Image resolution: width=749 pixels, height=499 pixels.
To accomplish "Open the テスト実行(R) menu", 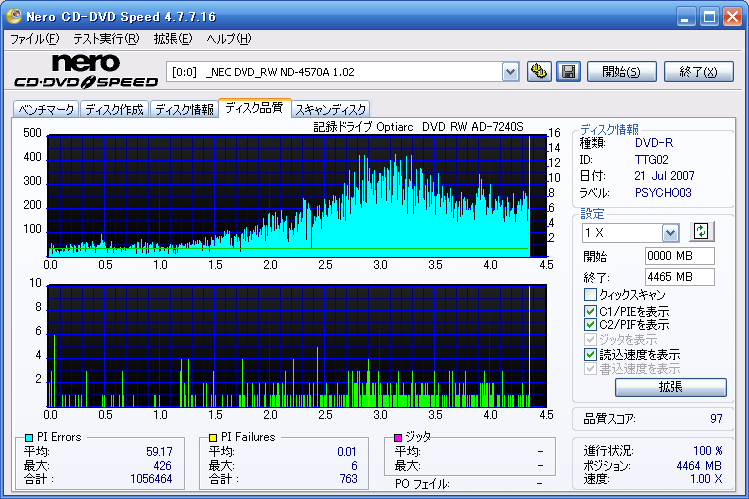I will pyautogui.click(x=106, y=39).
